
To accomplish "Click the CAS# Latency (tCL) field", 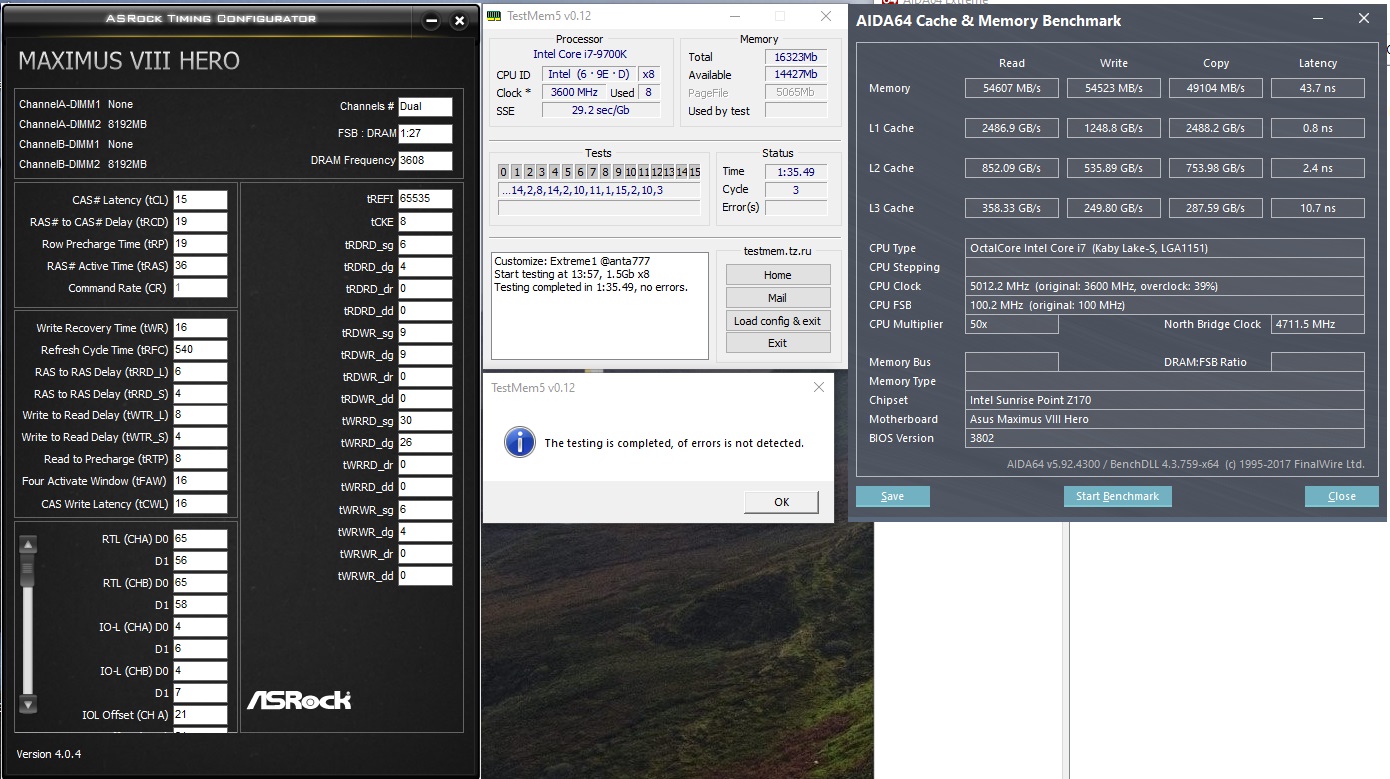I will (200, 200).
